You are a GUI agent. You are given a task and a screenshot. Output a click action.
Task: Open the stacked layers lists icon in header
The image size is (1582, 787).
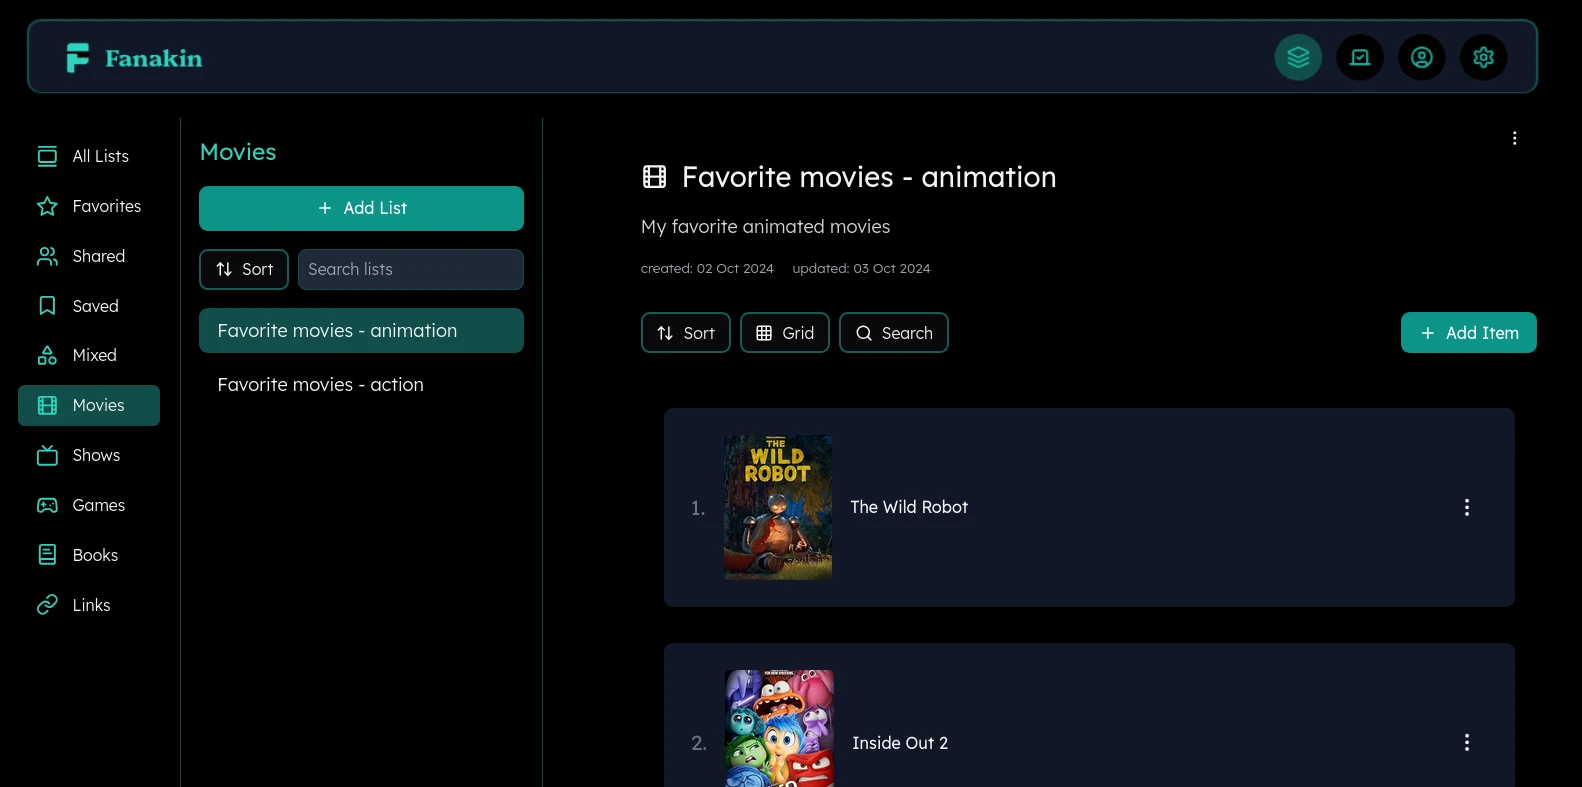1298,57
